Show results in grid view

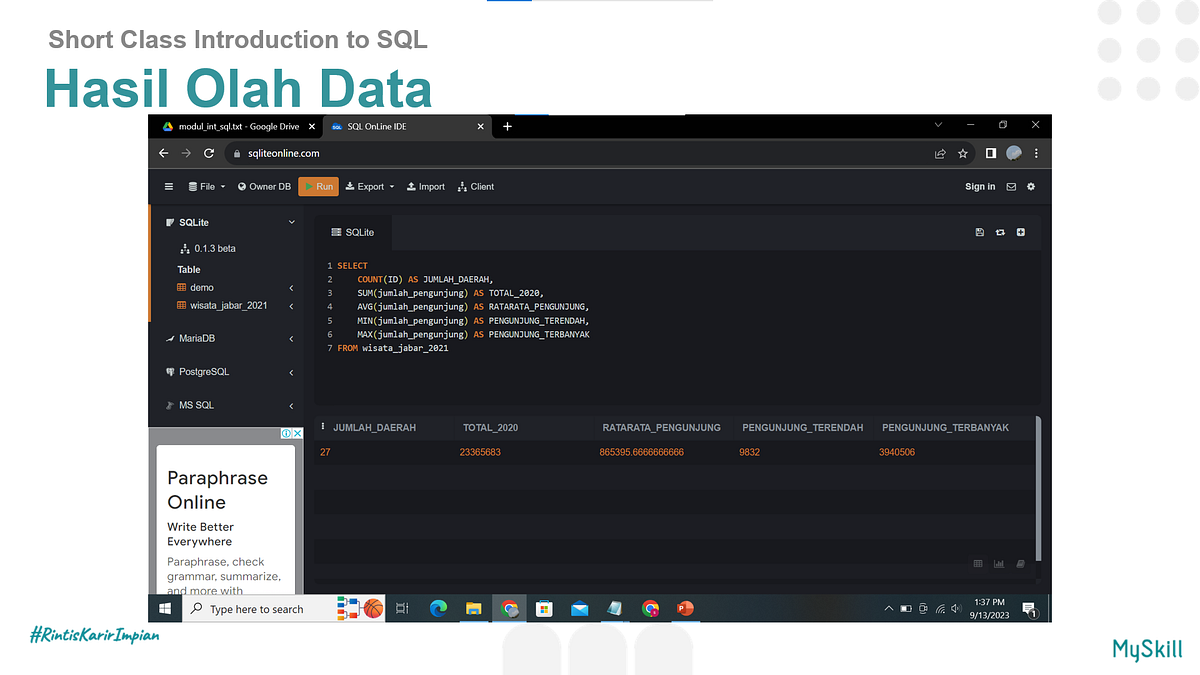[x=977, y=563]
